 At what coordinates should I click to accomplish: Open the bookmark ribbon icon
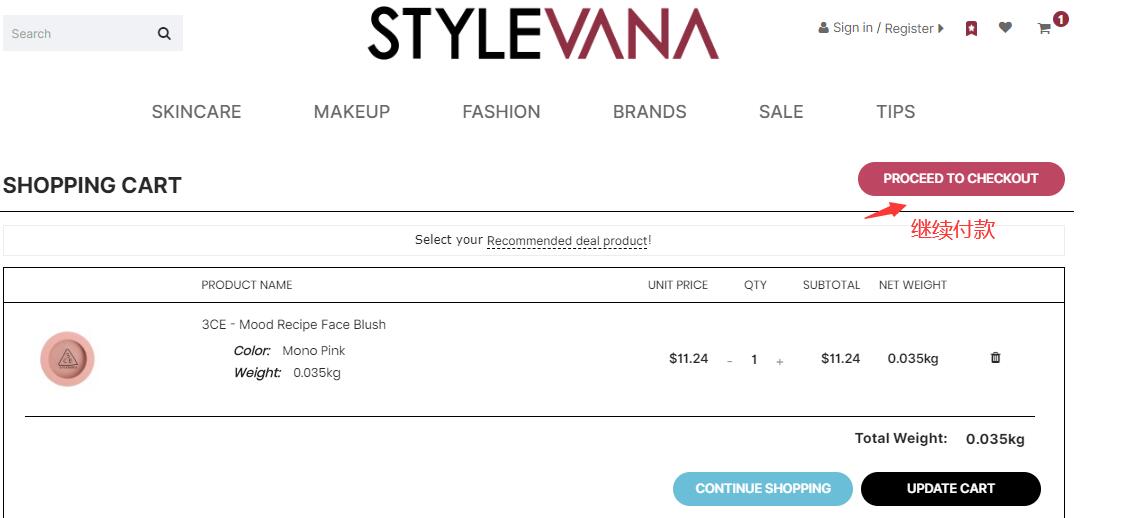click(x=971, y=29)
